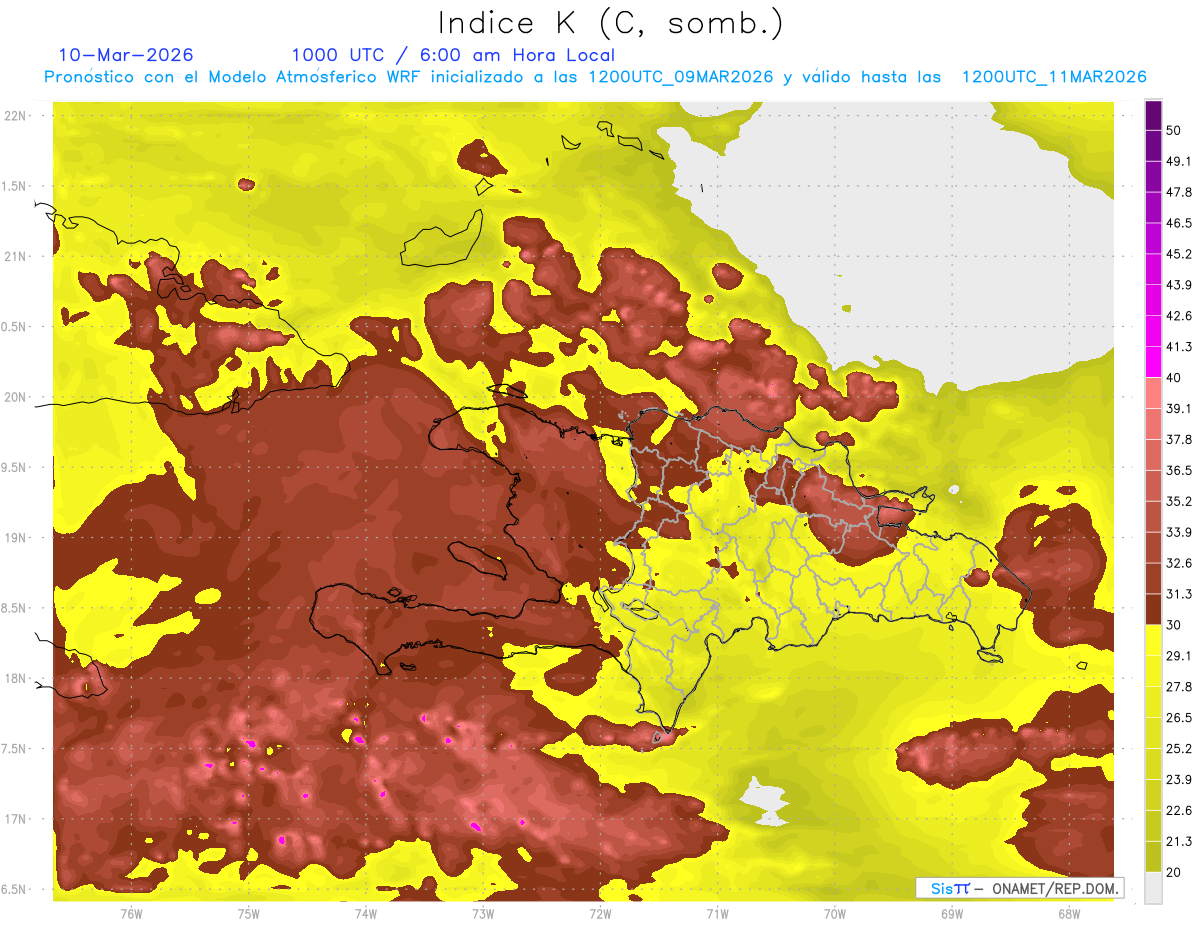
Task: Click the colorbar label "36.5"
Action: [1180, 470]
